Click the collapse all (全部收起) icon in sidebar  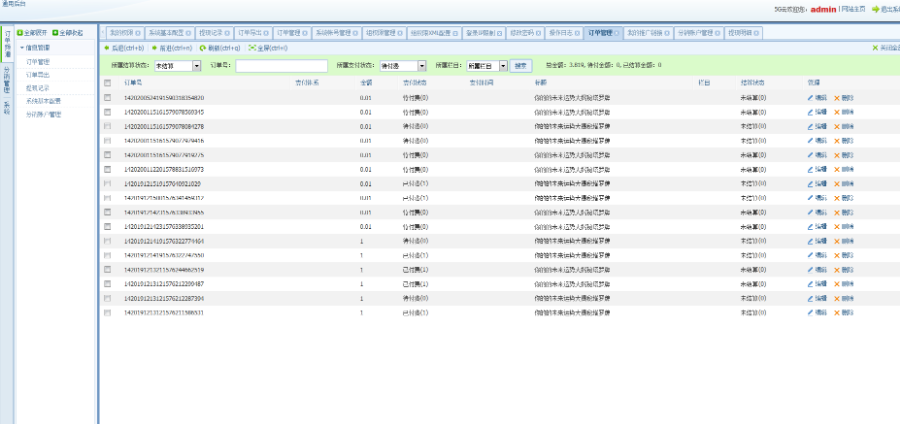click(x=56, y=33)
